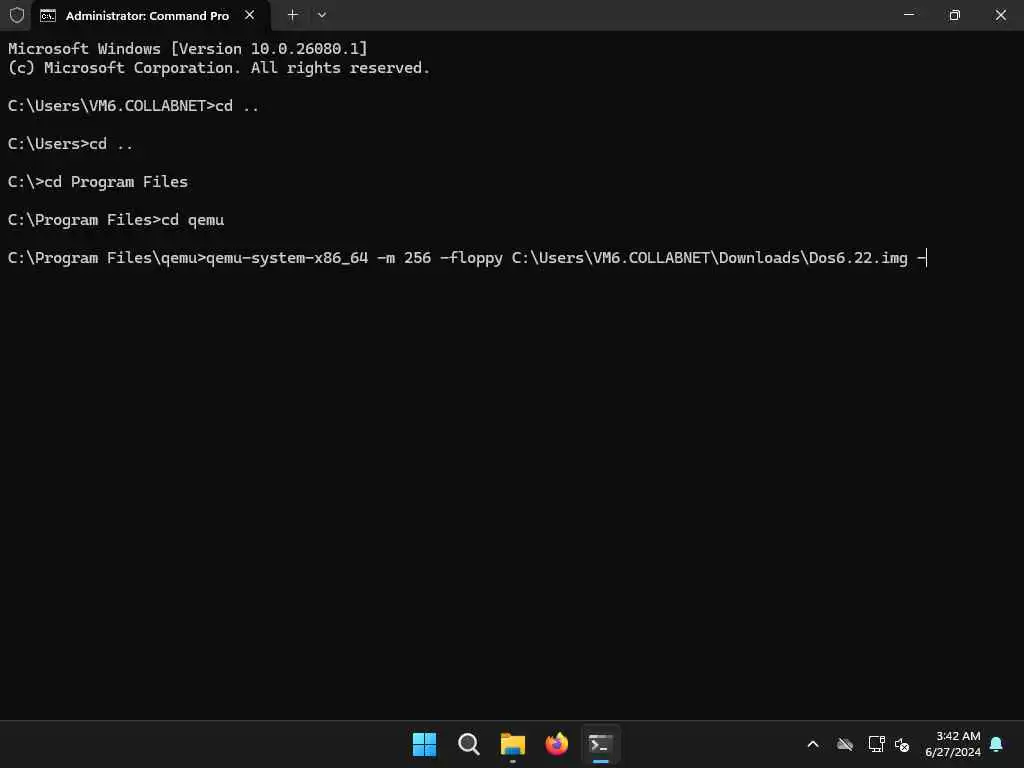Viewport: 1024px width, 768px height.
Task: Close the terminal window
Action: [x=1000, y=15]
